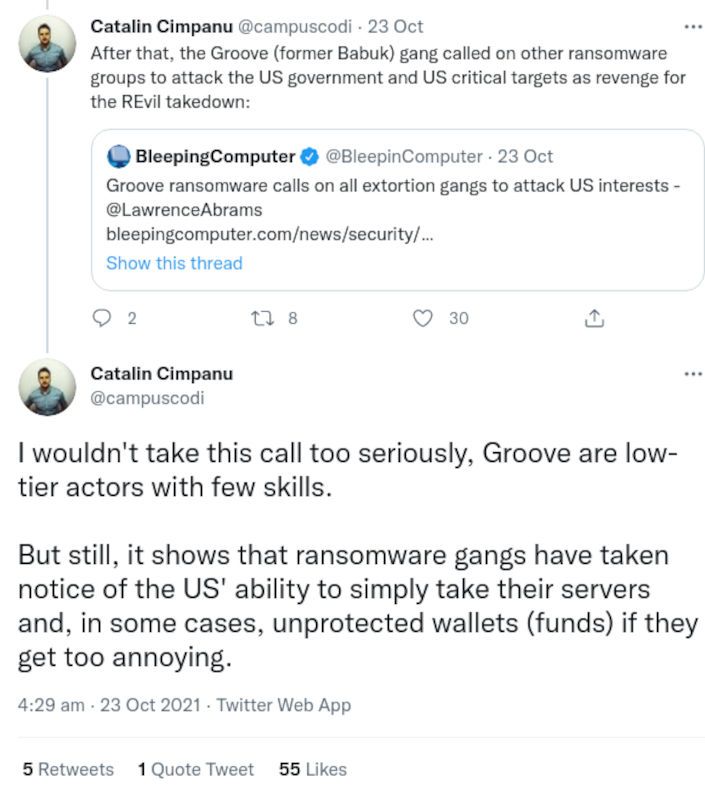Click the retweet icon showing 8
Viewport: 705px width, 800px height.
point(263,318)
